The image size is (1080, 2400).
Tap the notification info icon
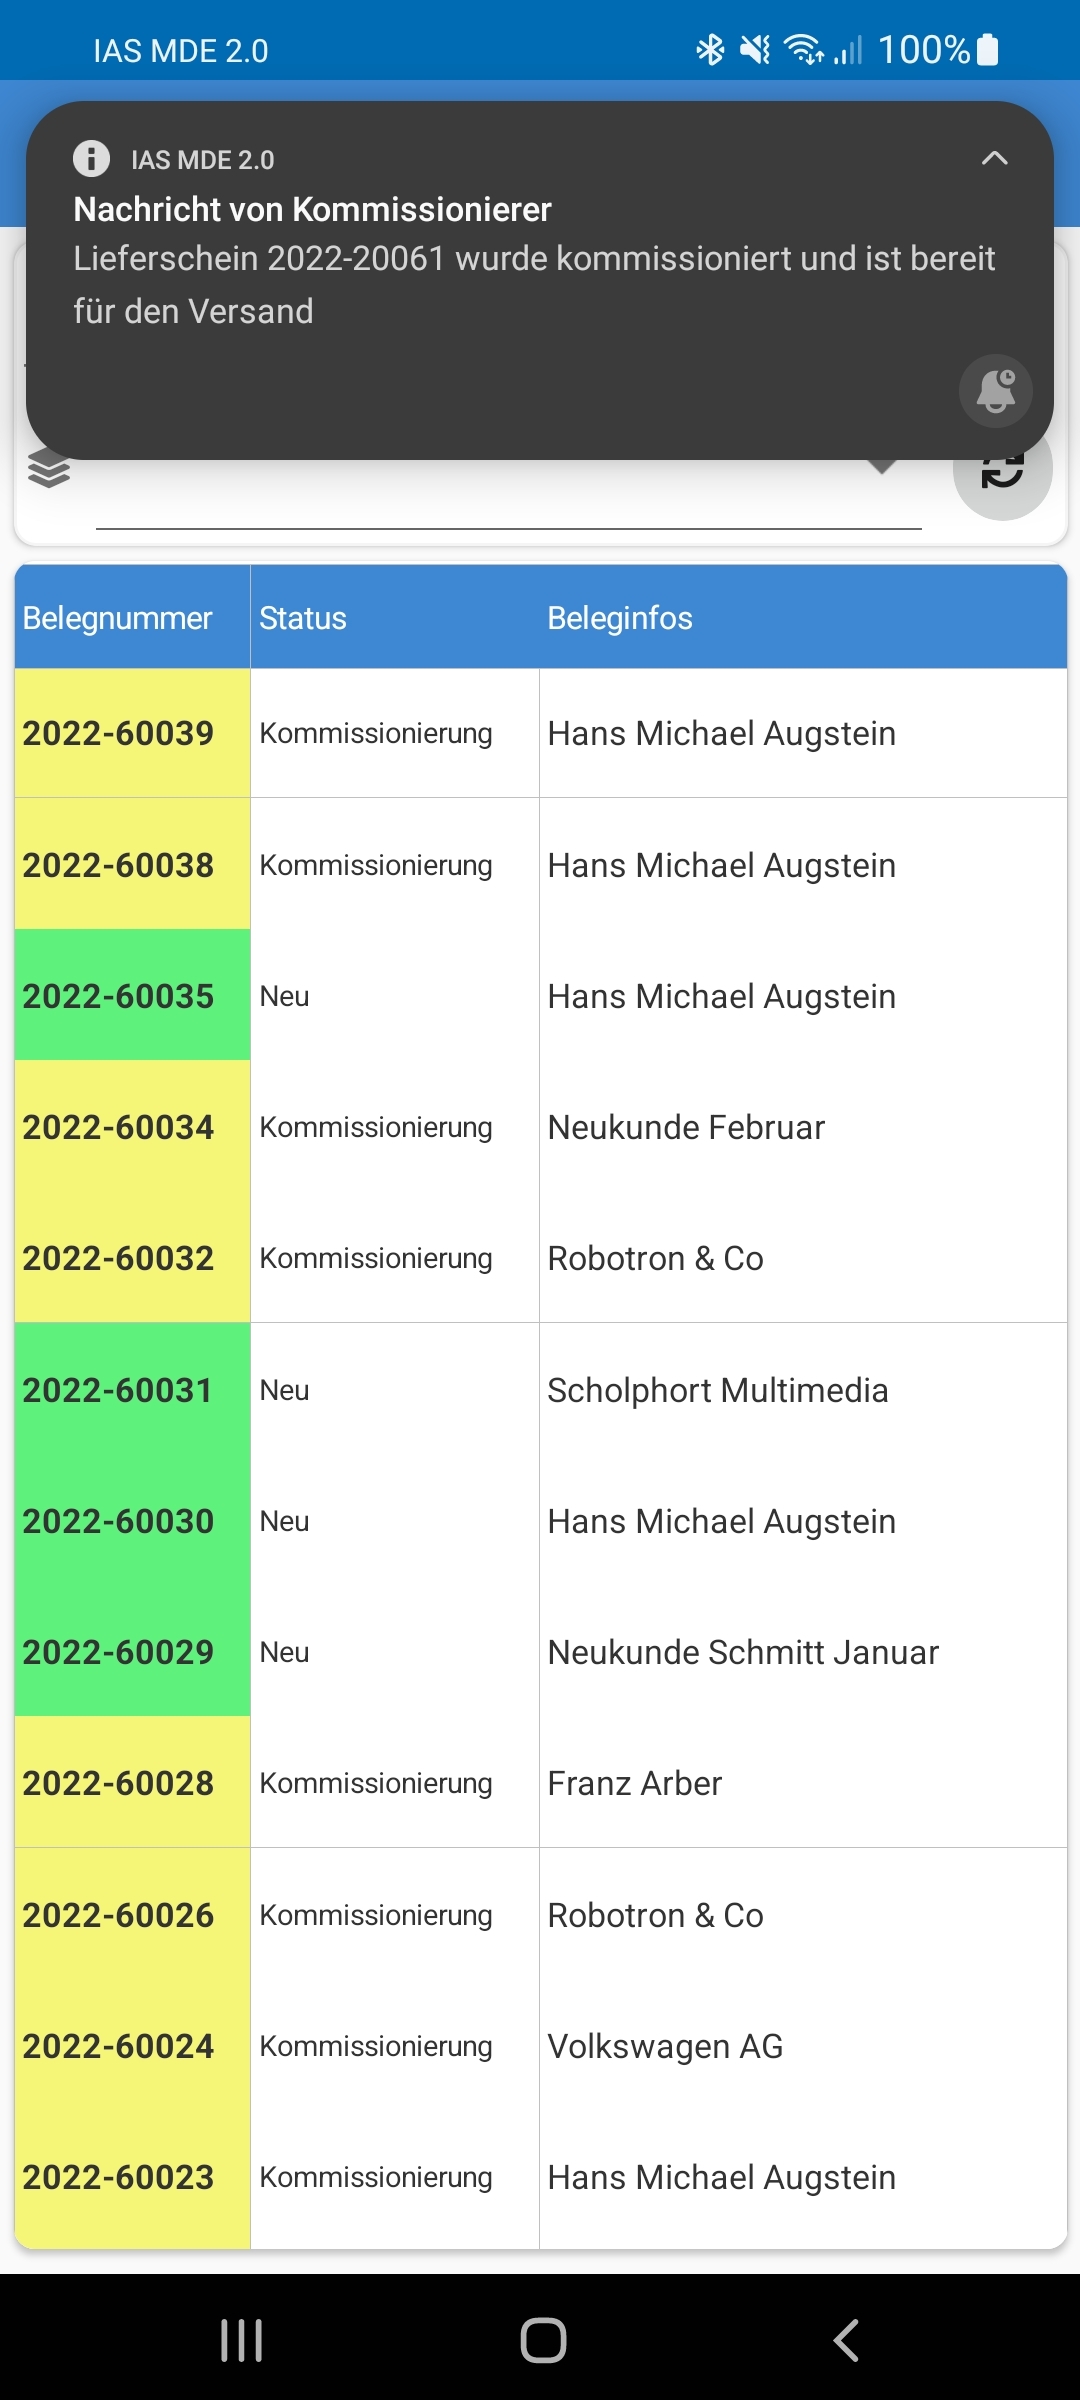pos(91,158)
